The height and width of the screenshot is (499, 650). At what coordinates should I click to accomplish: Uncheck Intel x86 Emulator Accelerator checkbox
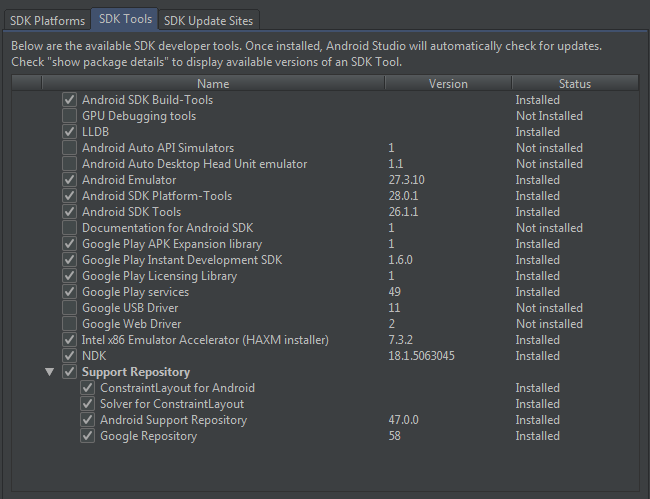[x=69, y=340]
